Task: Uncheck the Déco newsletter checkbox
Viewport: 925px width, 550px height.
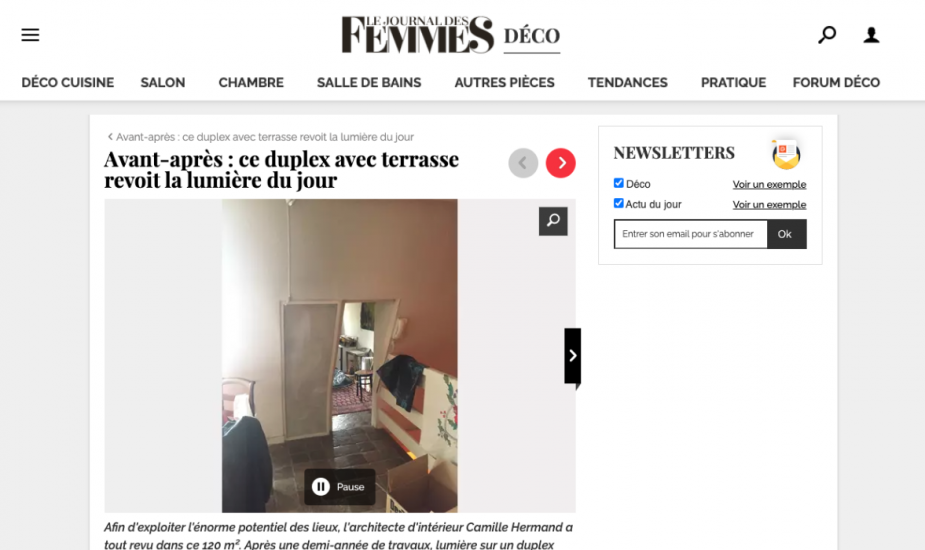Action: click(618, 183)
